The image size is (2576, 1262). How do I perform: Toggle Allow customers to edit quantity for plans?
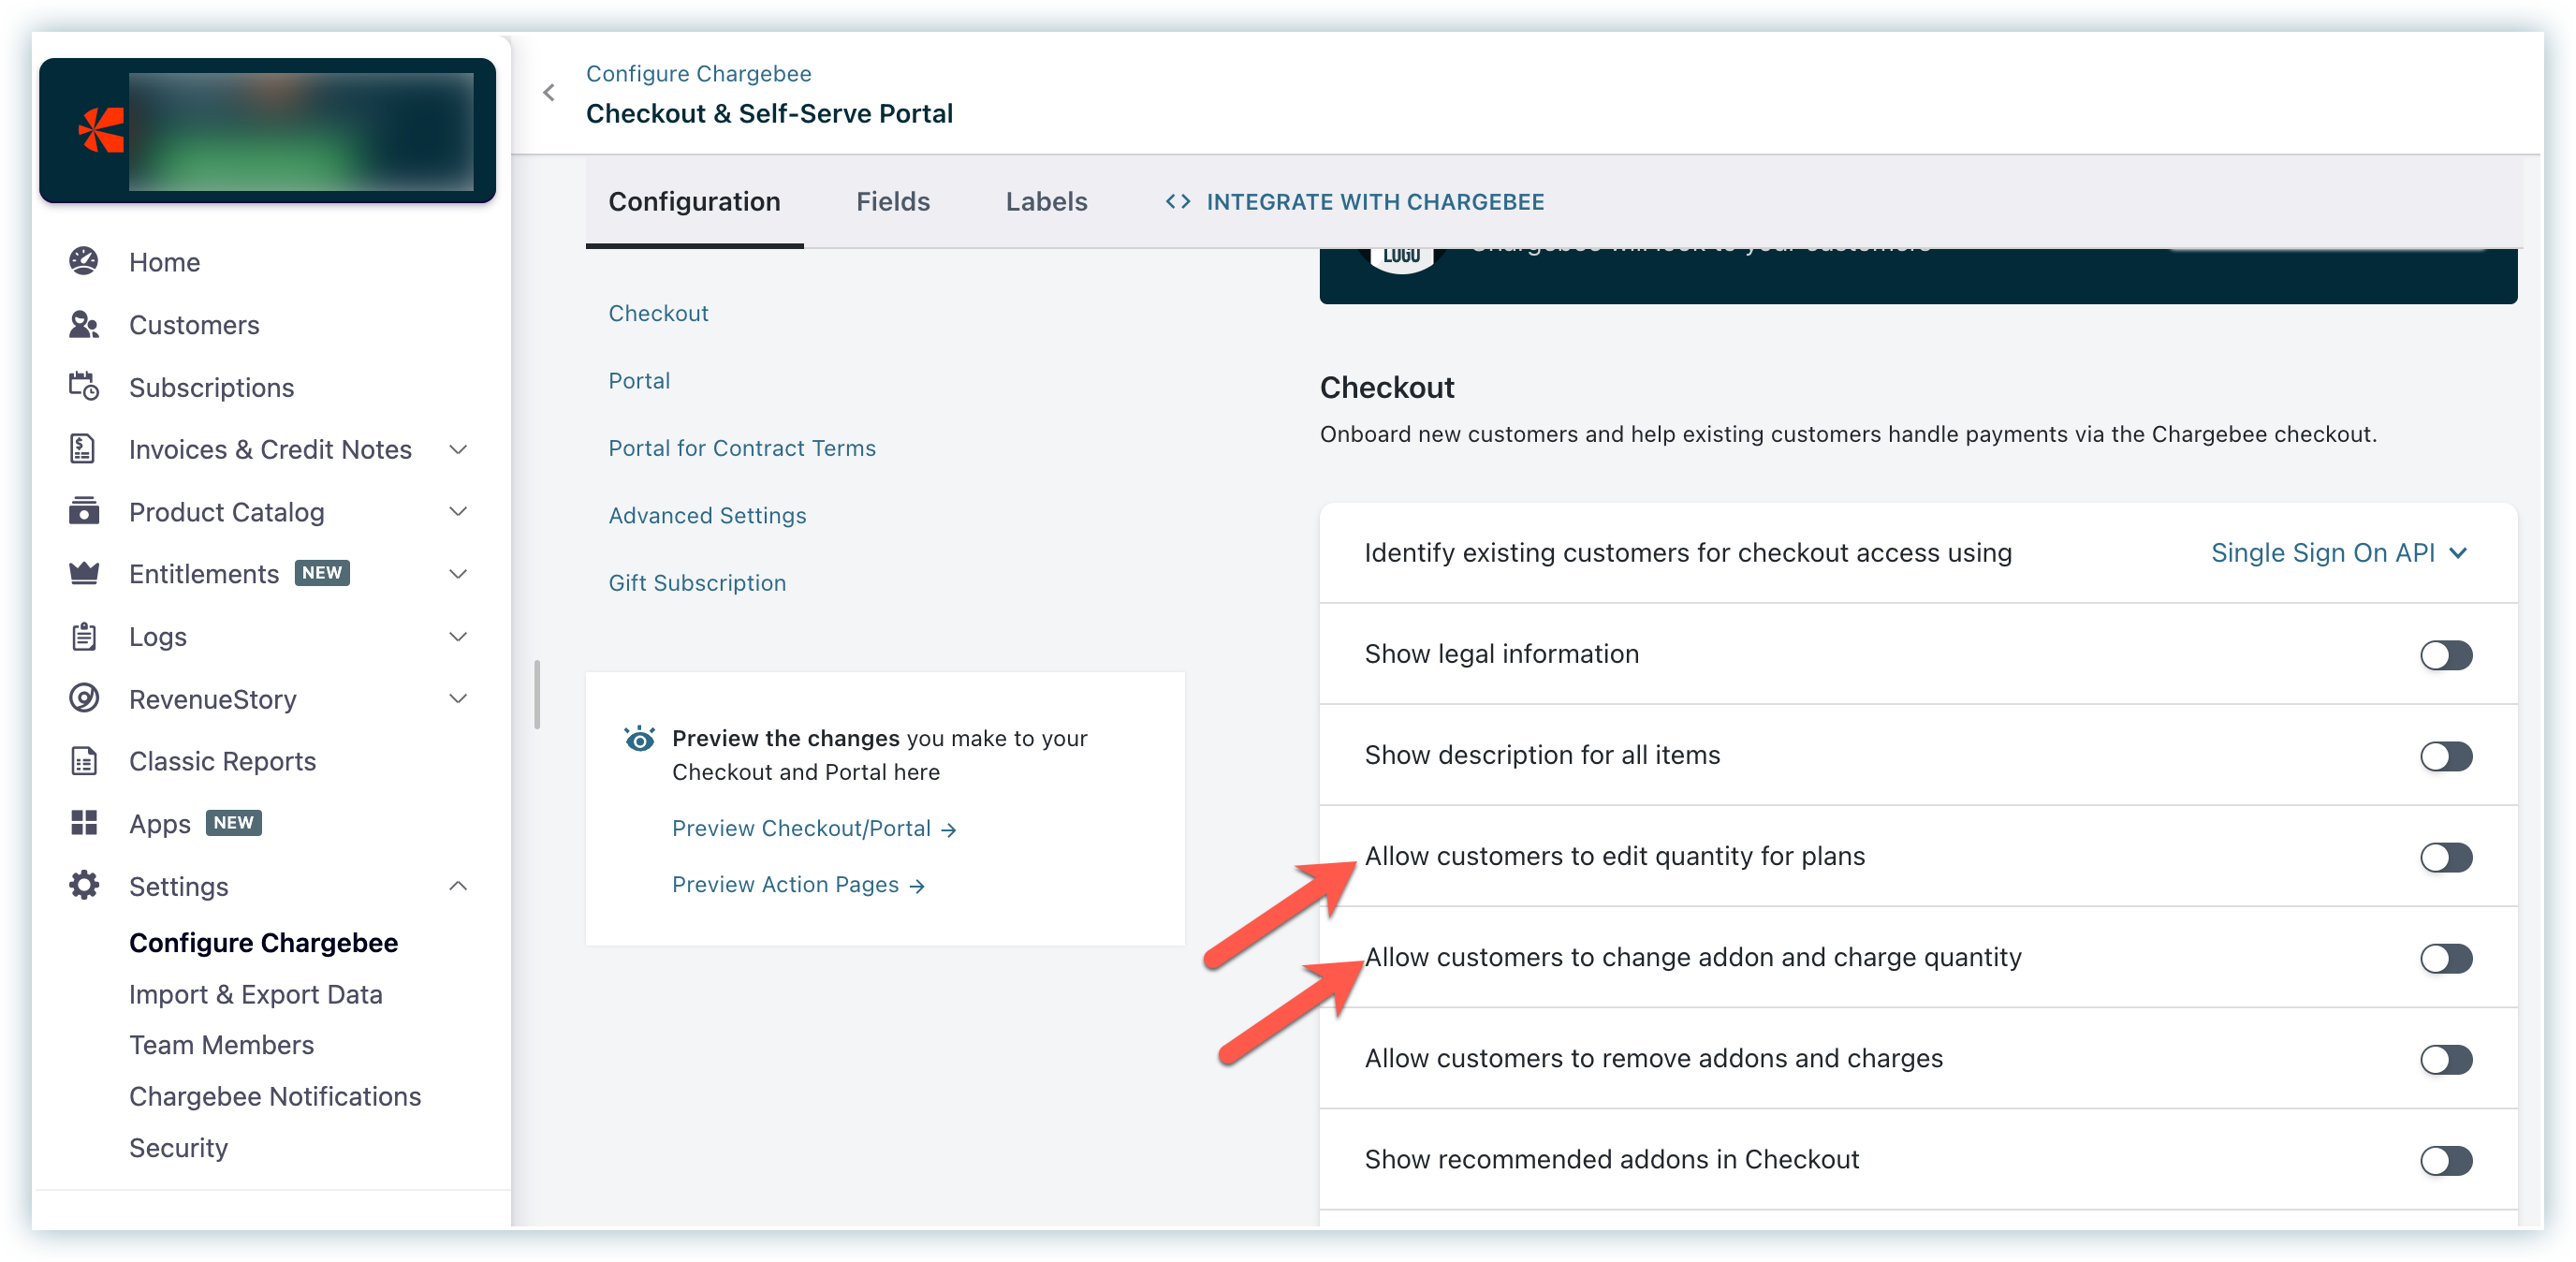tap(2445, 858)
